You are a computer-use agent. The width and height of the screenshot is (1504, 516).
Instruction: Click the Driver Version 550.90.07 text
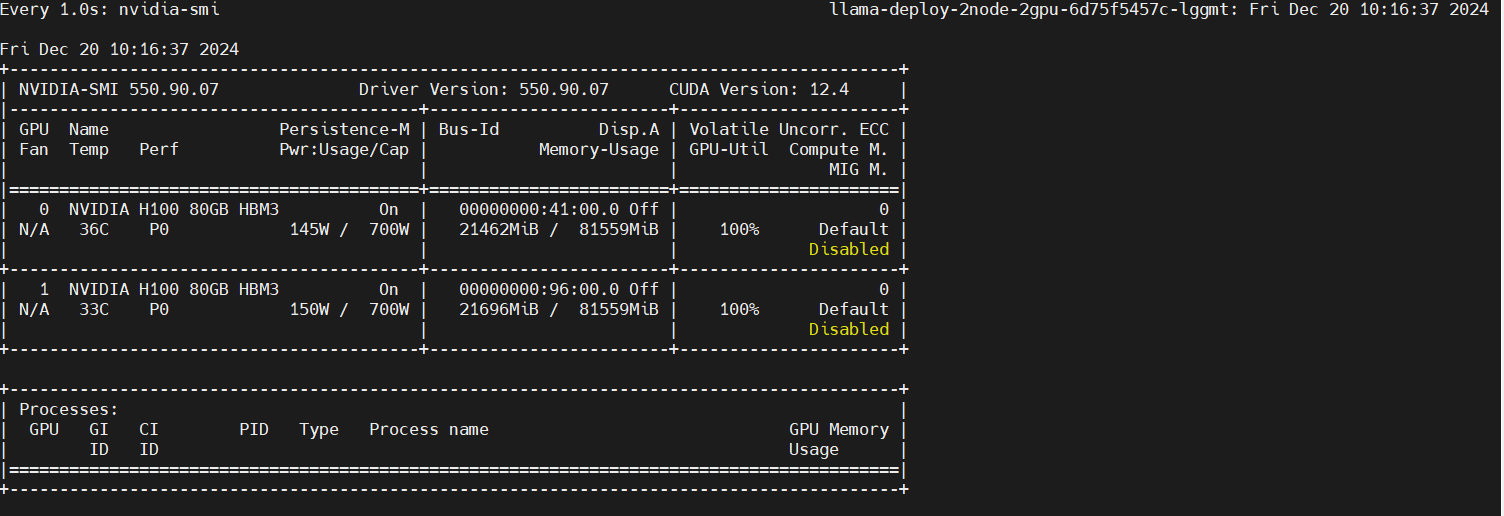pyautogui.click(x=483, y=89)
